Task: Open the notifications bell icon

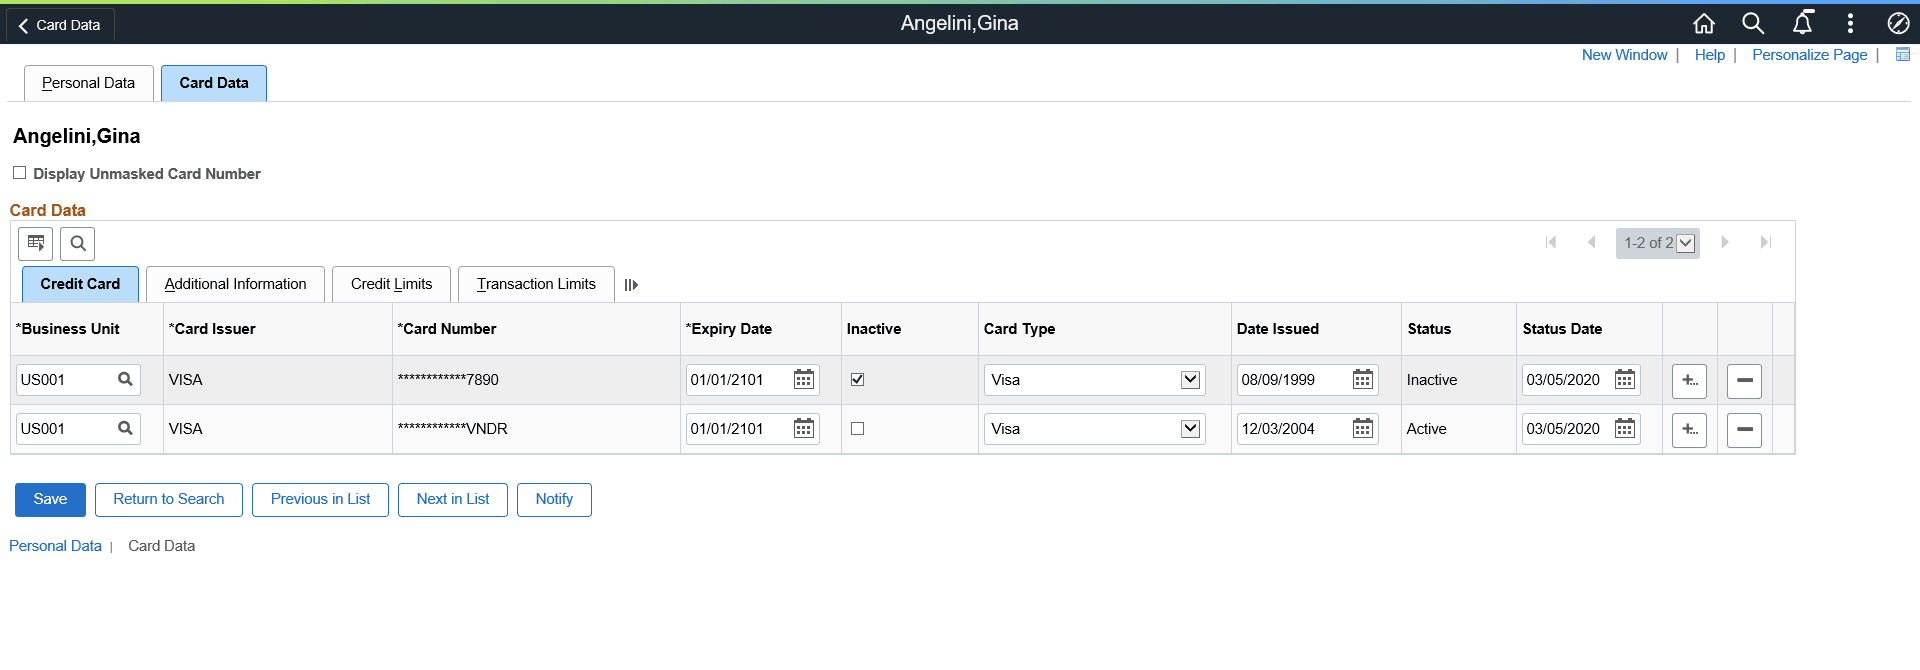Action: (1802, 23)
